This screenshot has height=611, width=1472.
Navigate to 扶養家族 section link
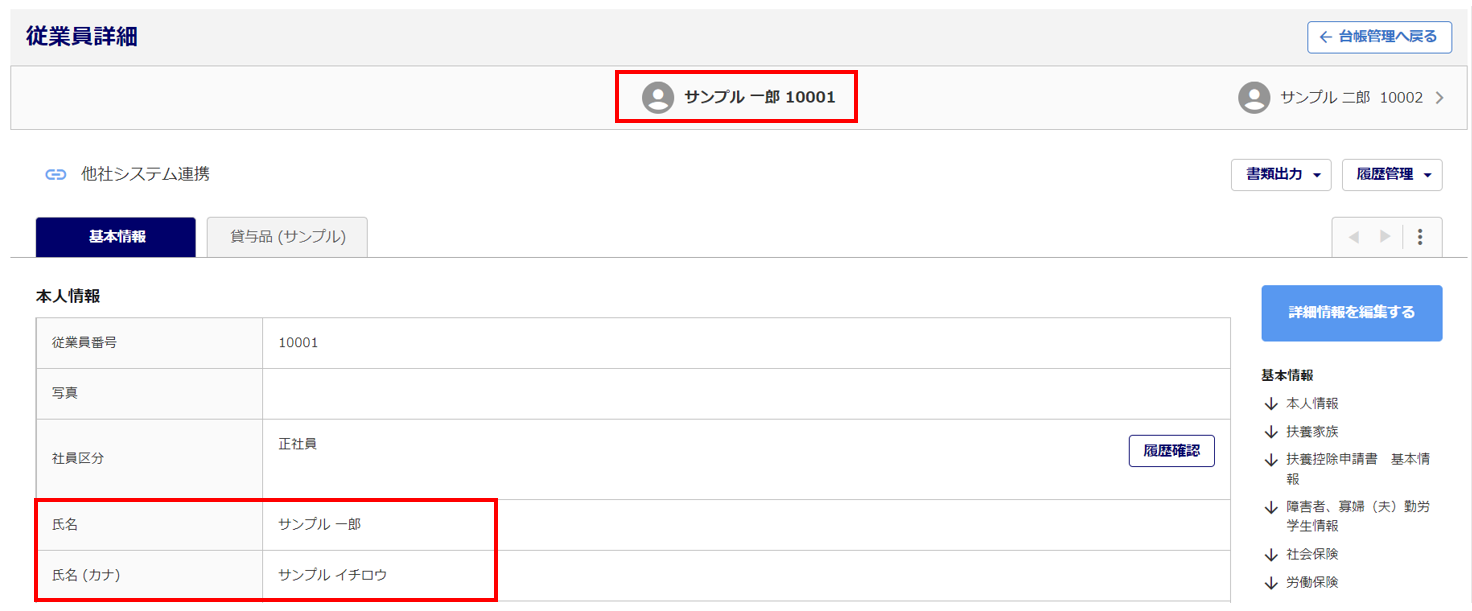1311,432
